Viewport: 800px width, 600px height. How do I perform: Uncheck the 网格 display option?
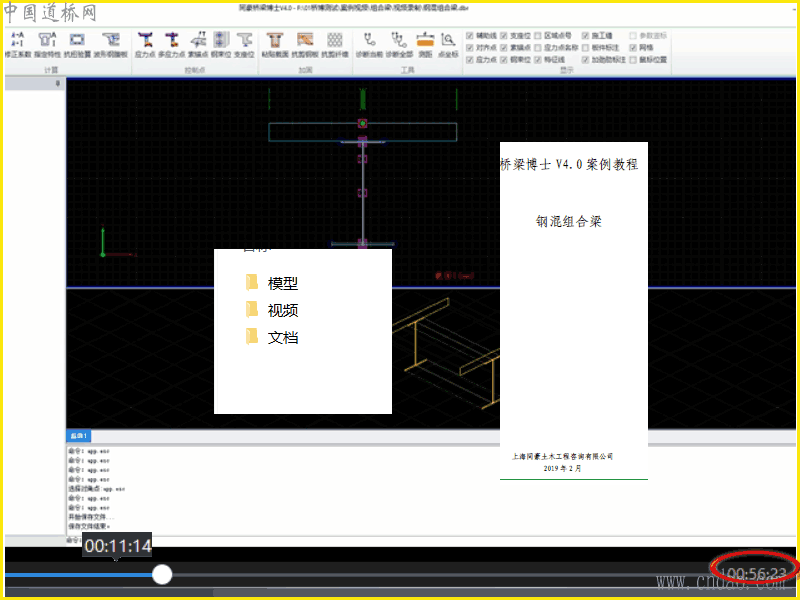(x=632, y=47)
